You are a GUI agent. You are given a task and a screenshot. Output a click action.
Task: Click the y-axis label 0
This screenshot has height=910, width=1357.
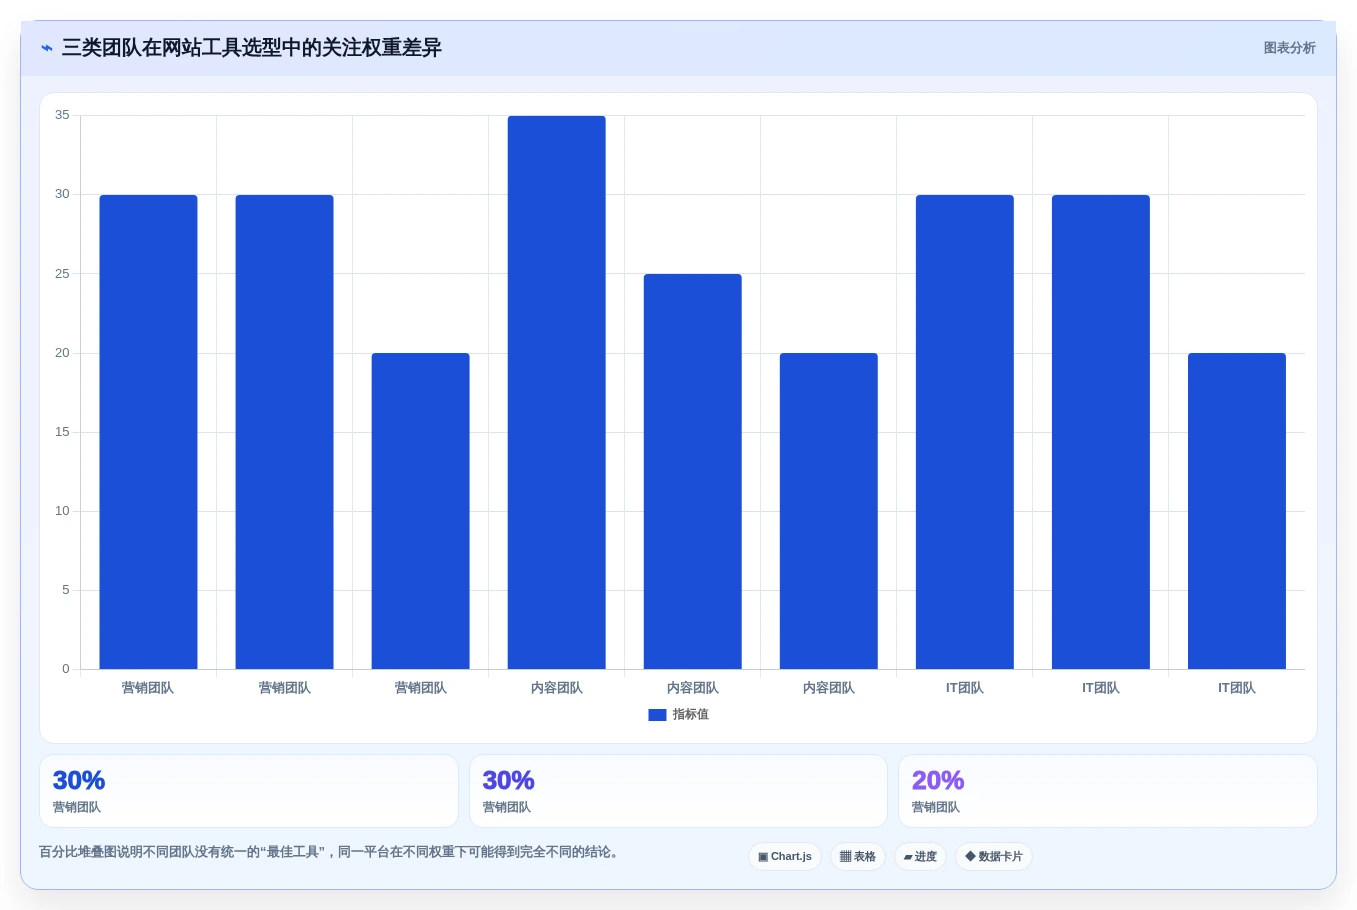click(x=66, y=669)
